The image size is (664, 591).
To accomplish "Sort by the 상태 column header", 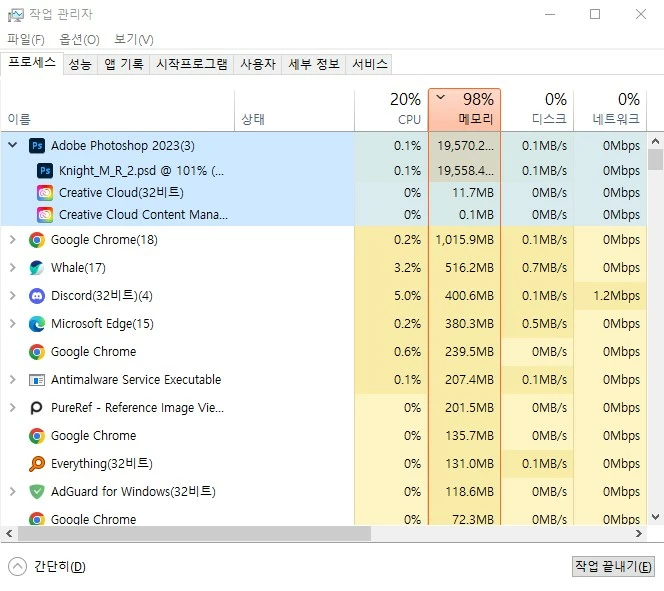I will coord(294,110).
